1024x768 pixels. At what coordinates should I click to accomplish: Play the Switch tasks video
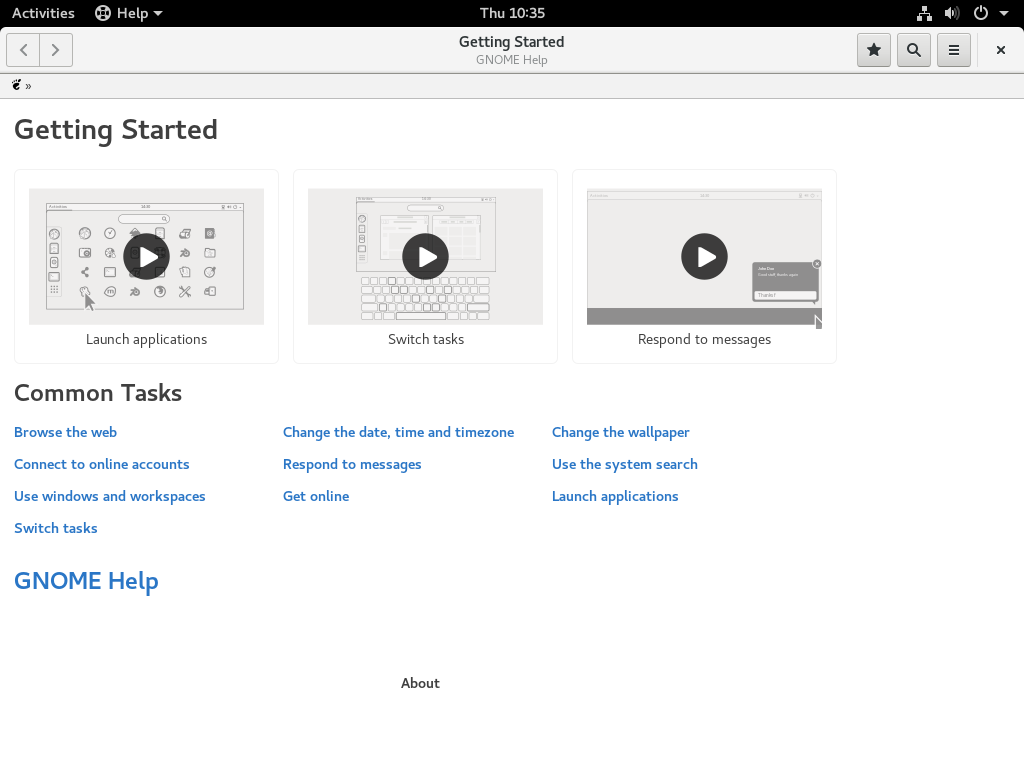pyautogui.click(x=425, y=257)
